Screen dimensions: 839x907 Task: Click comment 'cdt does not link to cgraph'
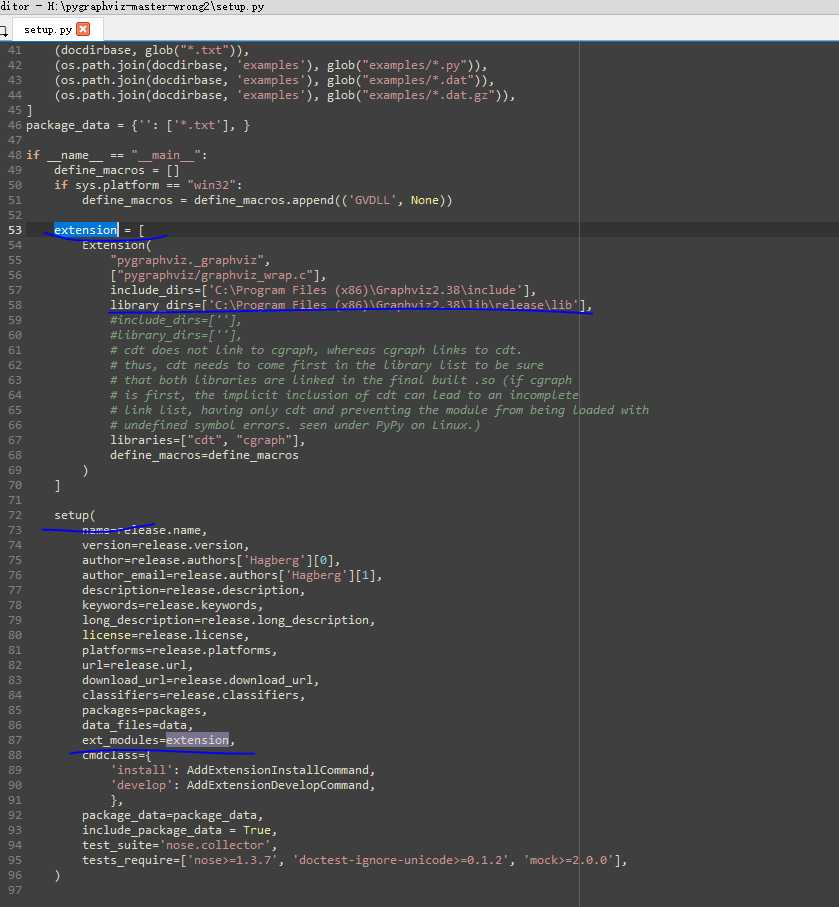pos(316,350)
